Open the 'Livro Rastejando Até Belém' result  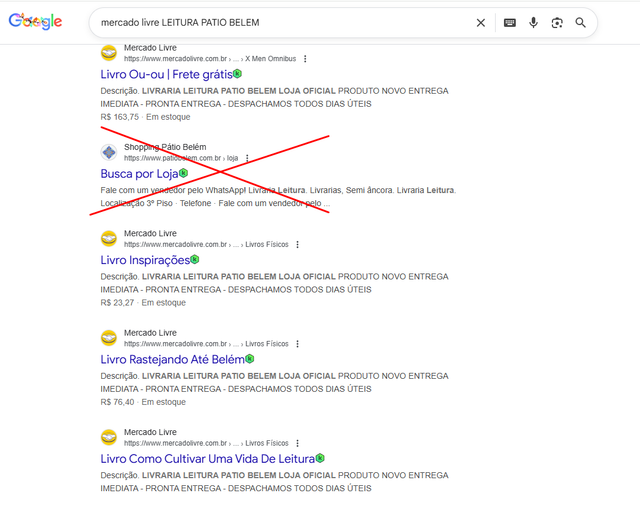tap(173, 359)
